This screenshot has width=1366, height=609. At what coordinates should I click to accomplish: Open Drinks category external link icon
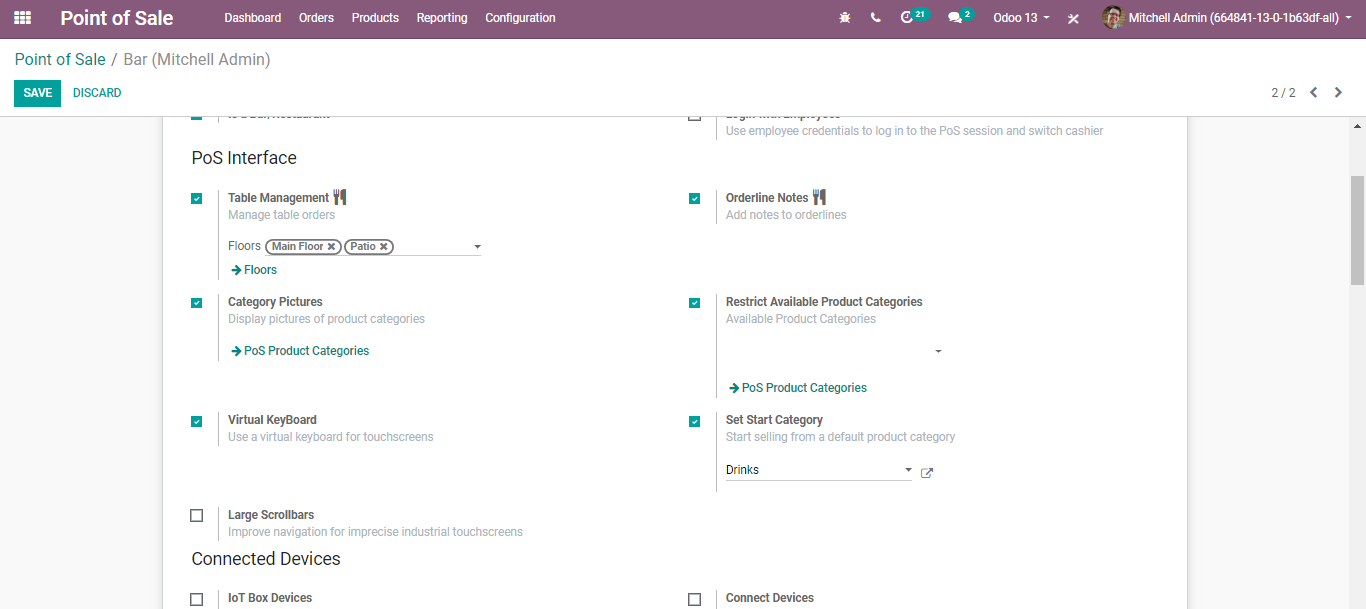[x=927, y=473]
